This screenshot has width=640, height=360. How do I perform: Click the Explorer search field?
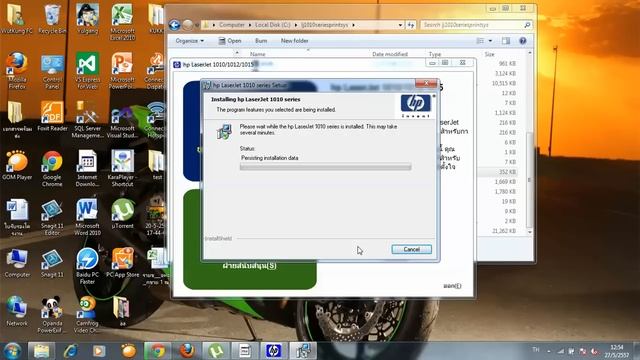point(476,25)
